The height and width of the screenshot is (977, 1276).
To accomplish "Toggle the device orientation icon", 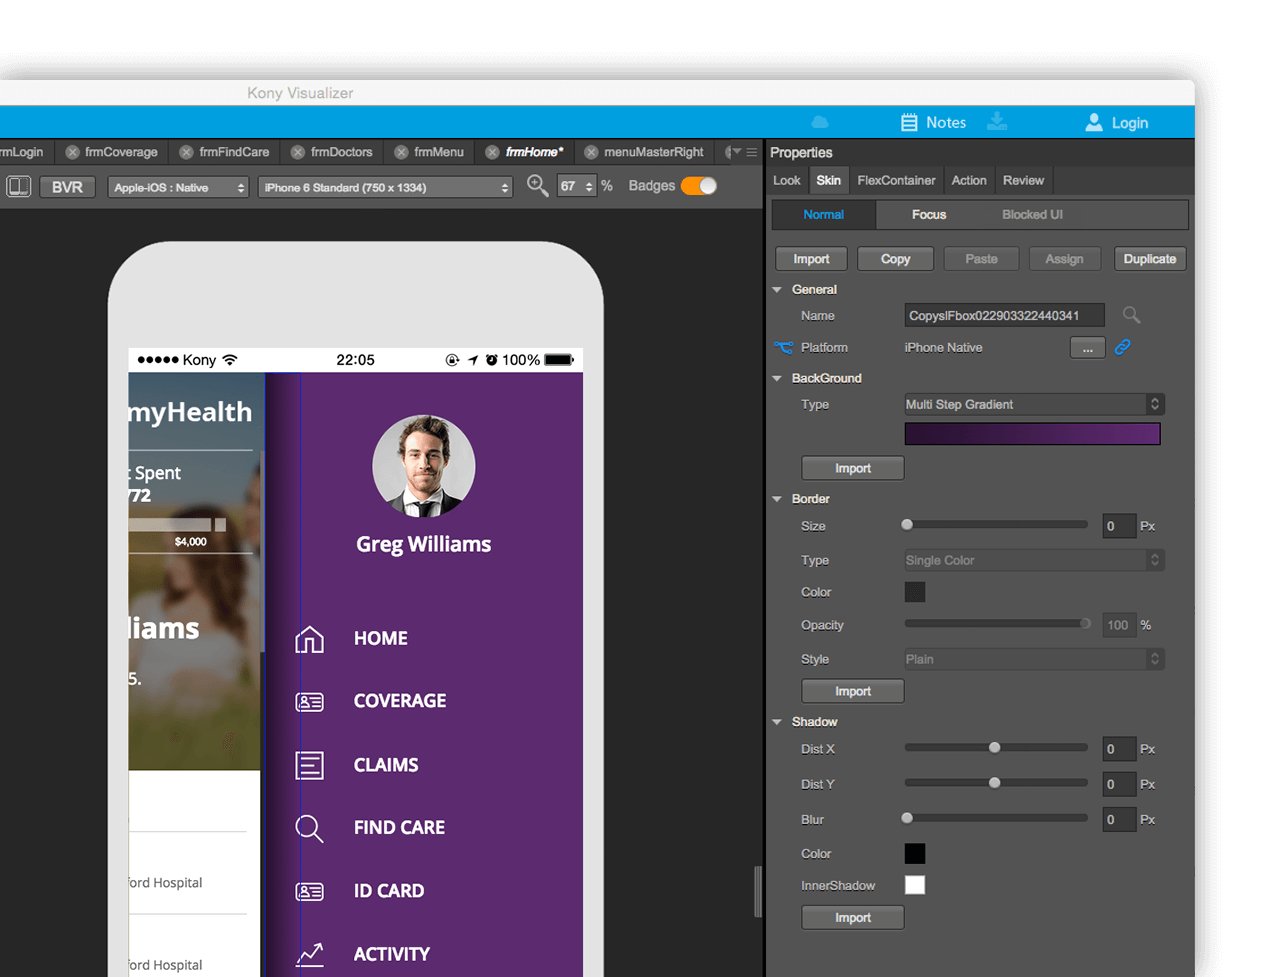I will (19, 187).
